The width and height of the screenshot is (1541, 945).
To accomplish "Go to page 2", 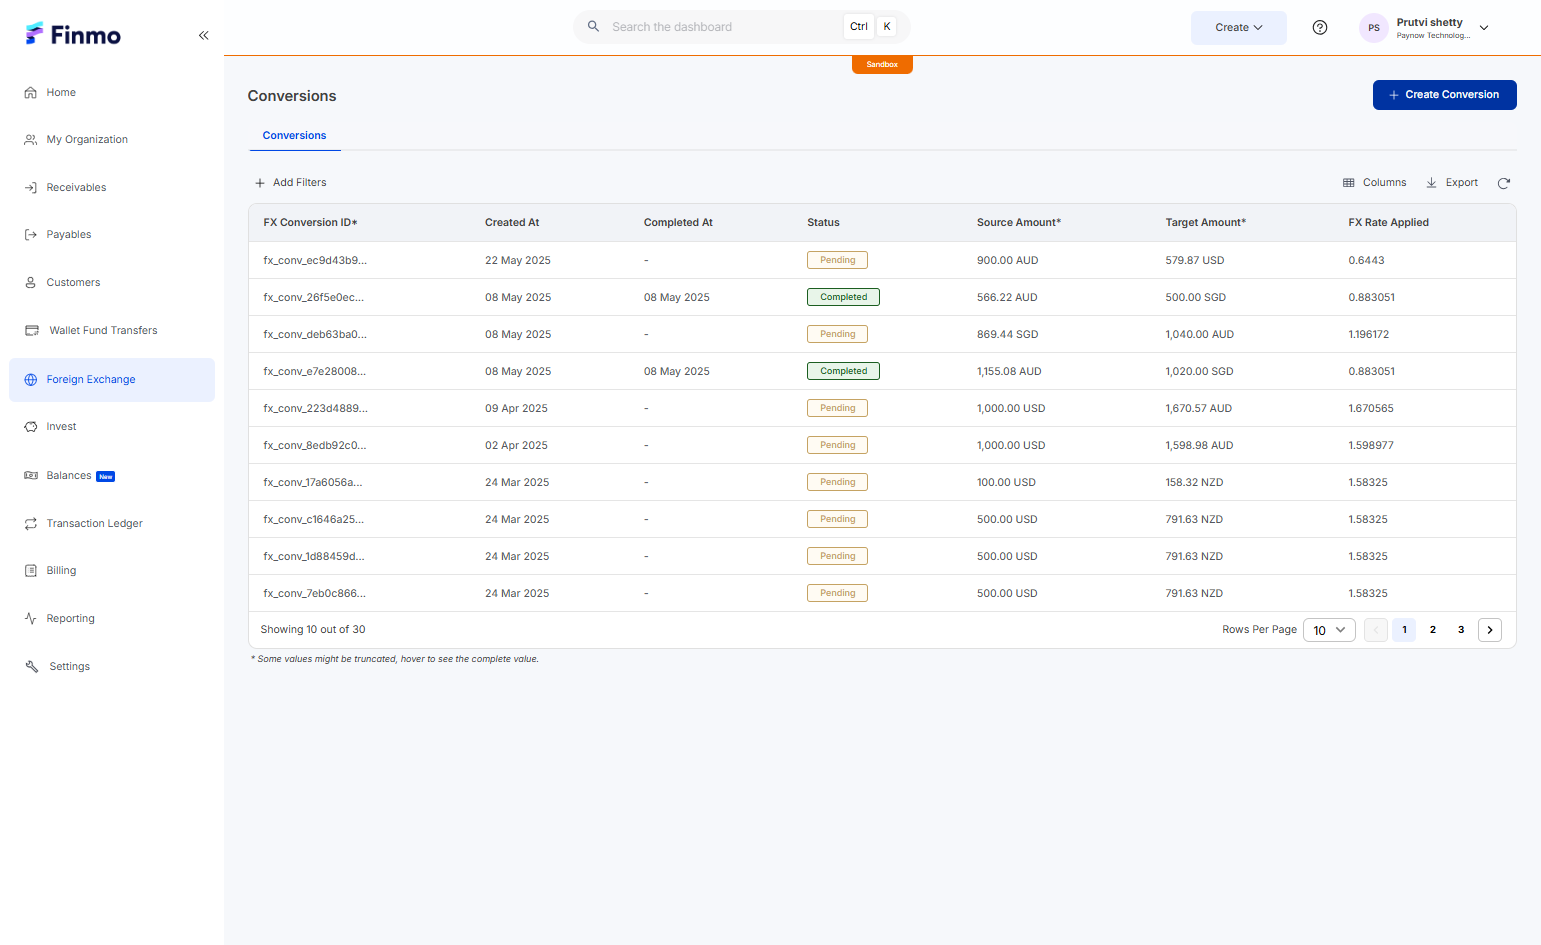I will click(x=1433, y=630).
